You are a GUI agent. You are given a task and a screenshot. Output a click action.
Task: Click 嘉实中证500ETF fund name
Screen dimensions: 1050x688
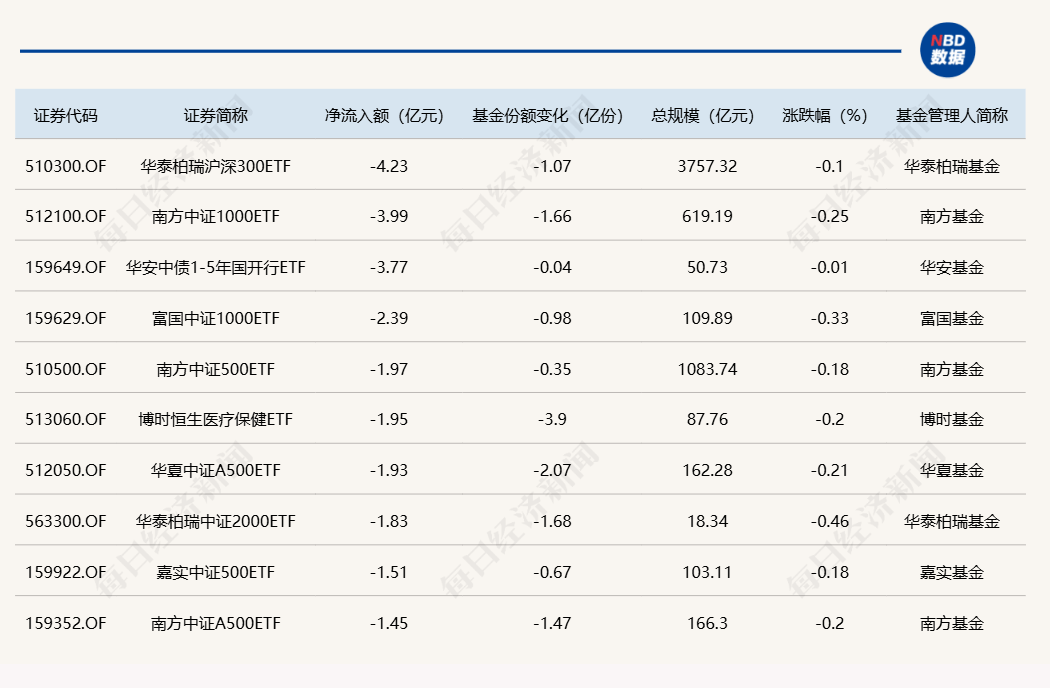click(x=215, y=573)
